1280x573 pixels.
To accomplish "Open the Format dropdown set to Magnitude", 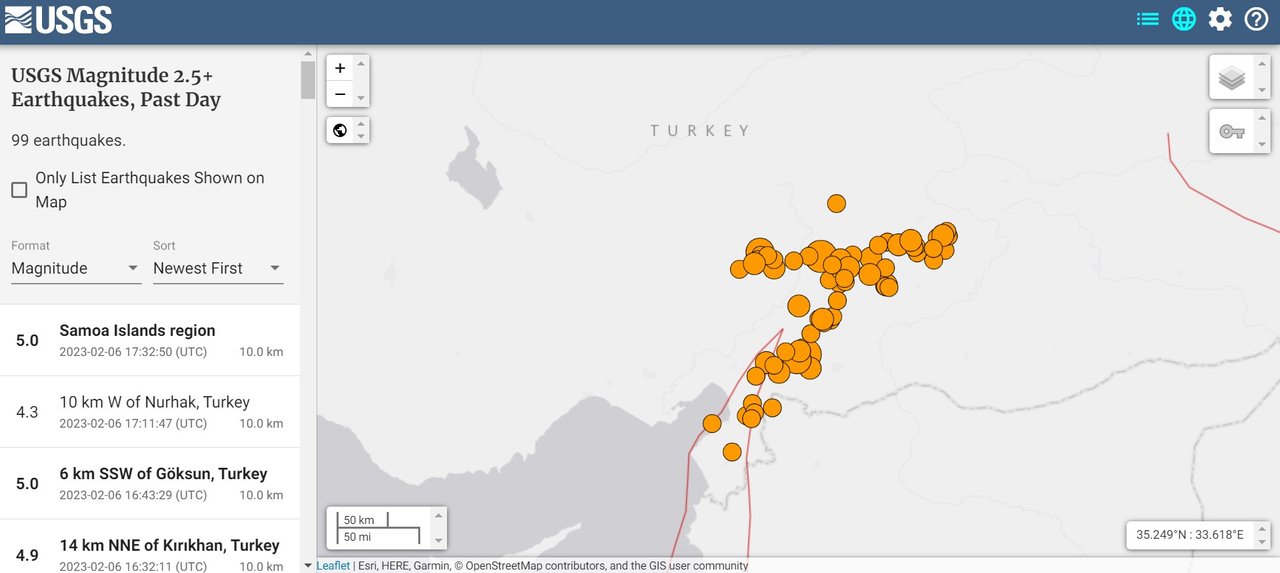I will click(76, 268).
